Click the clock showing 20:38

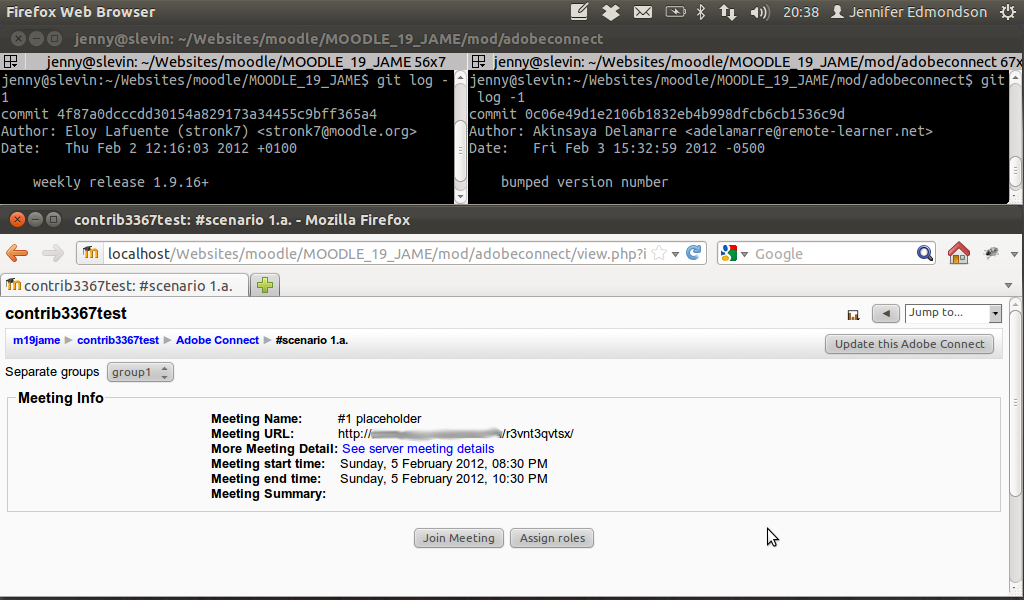click(801, 12)
